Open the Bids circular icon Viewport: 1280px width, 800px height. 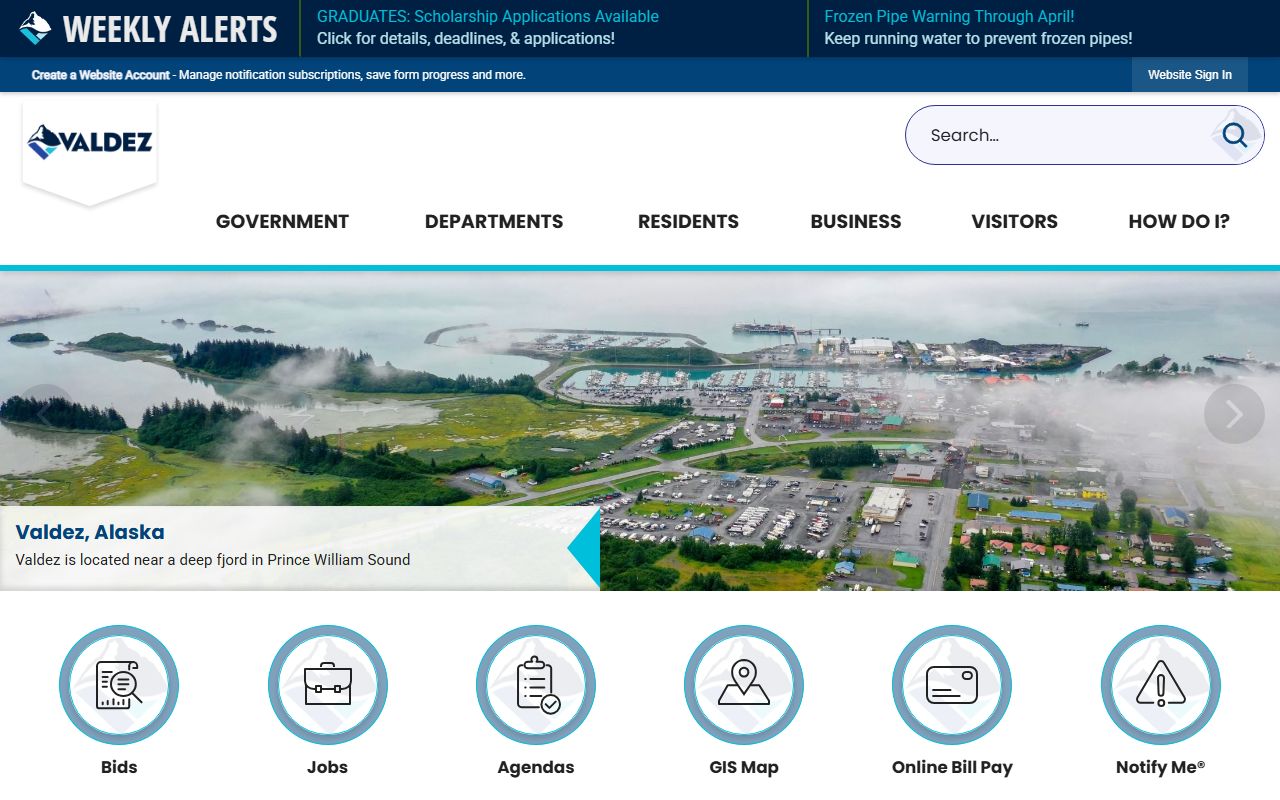click(x=119, y=685)
